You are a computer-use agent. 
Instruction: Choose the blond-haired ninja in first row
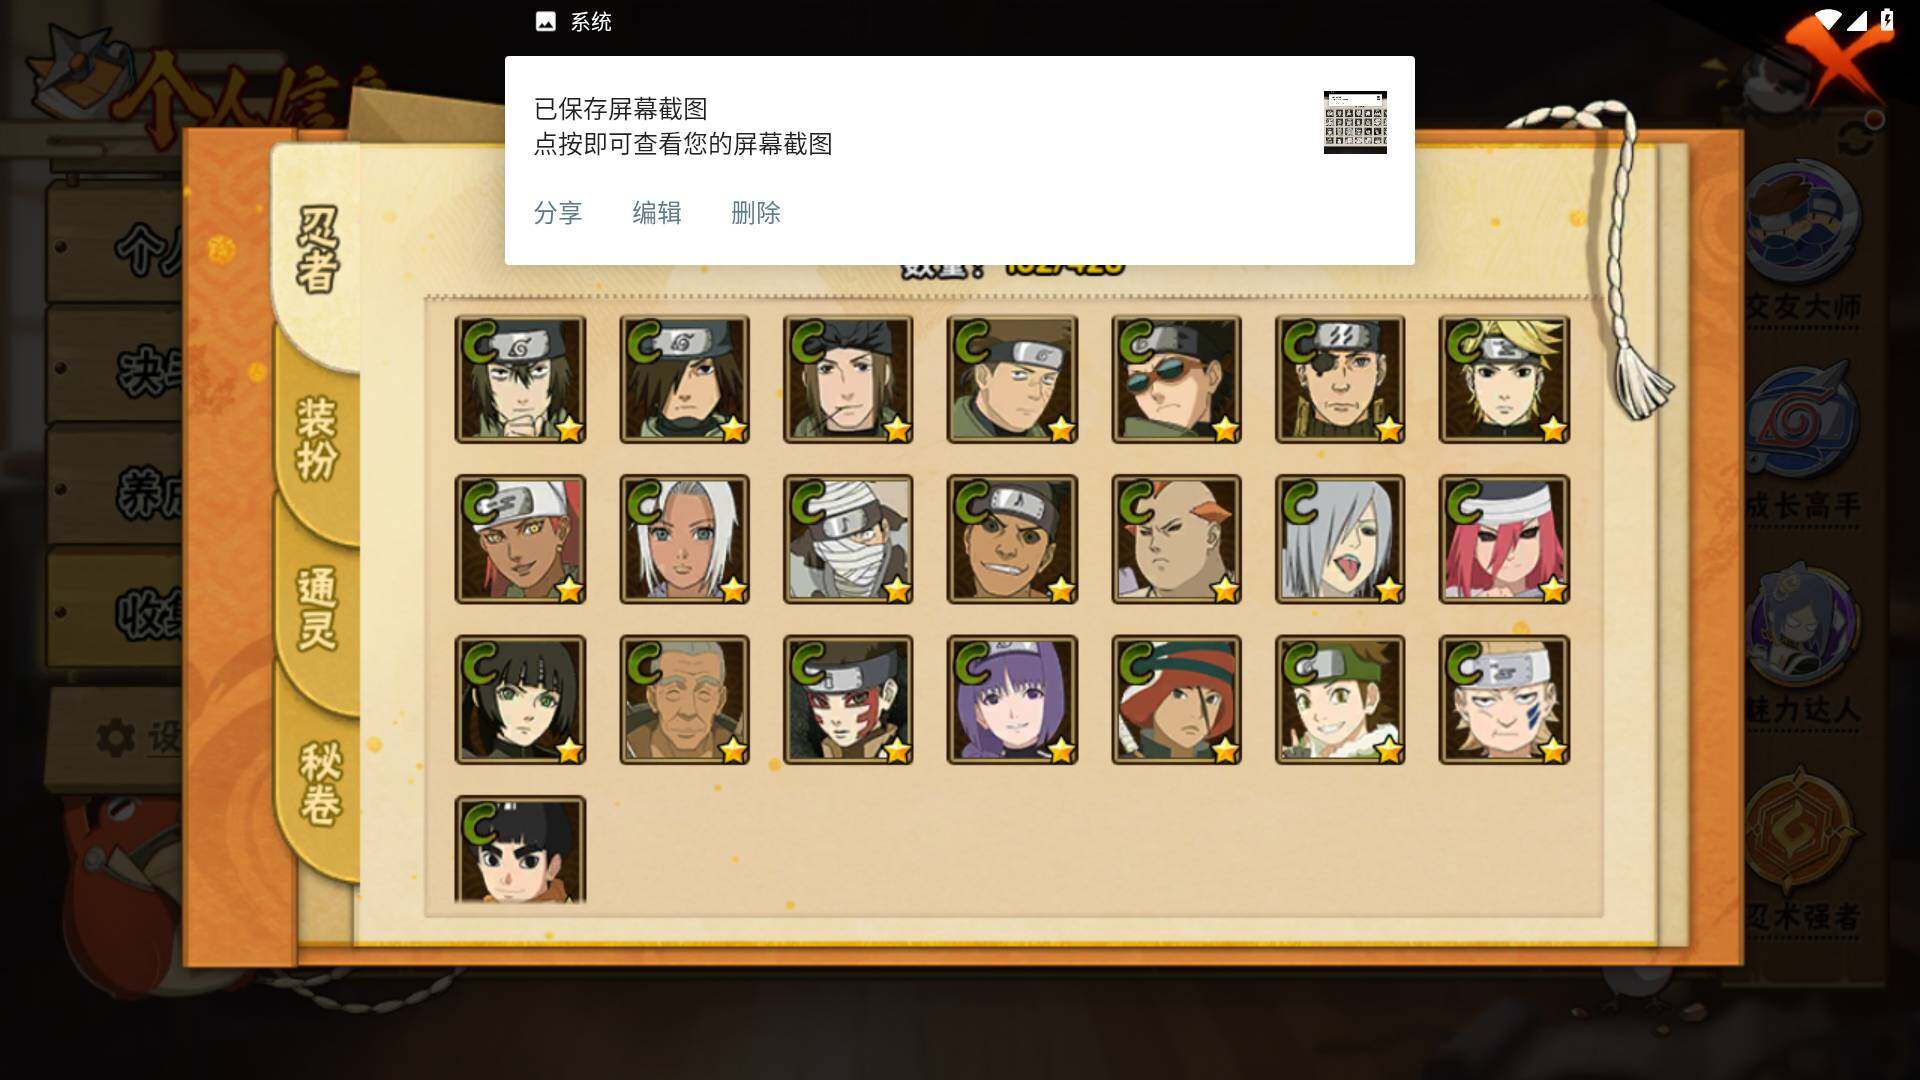[1504, 379]
